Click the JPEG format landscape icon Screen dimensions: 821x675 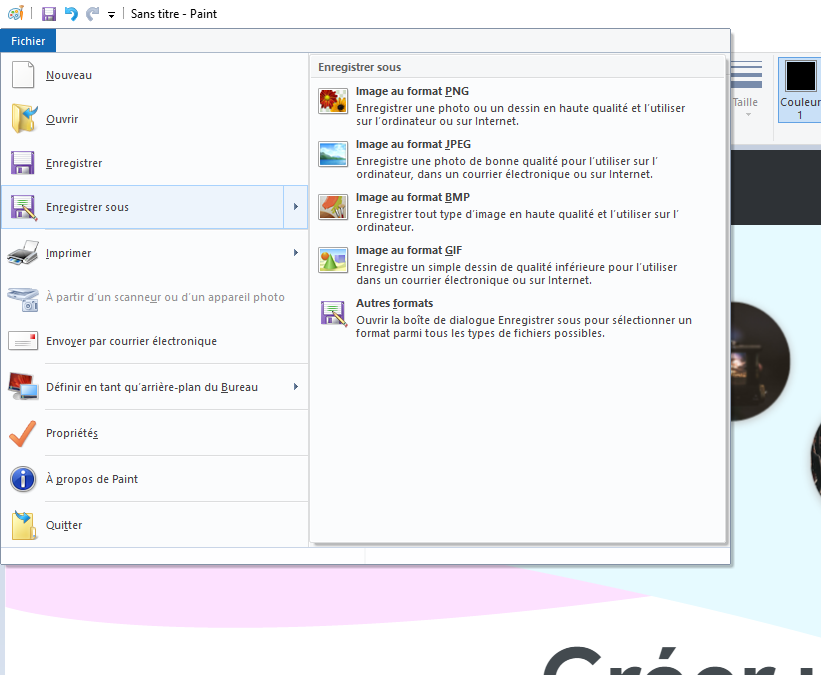click(x=333, y=154)
